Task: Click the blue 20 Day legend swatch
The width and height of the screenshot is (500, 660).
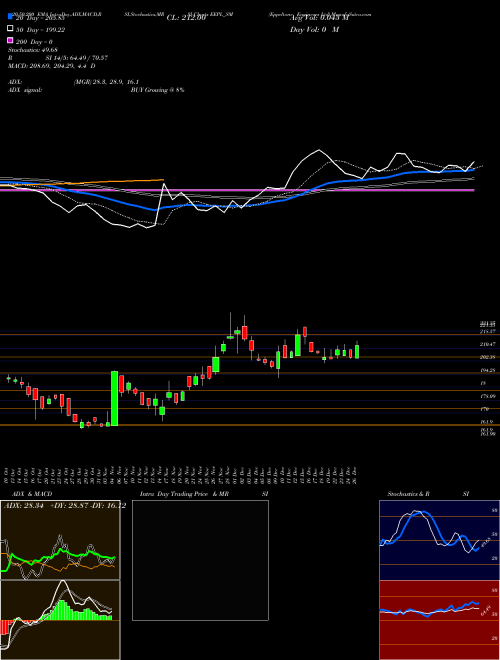Action: point(10,17)
